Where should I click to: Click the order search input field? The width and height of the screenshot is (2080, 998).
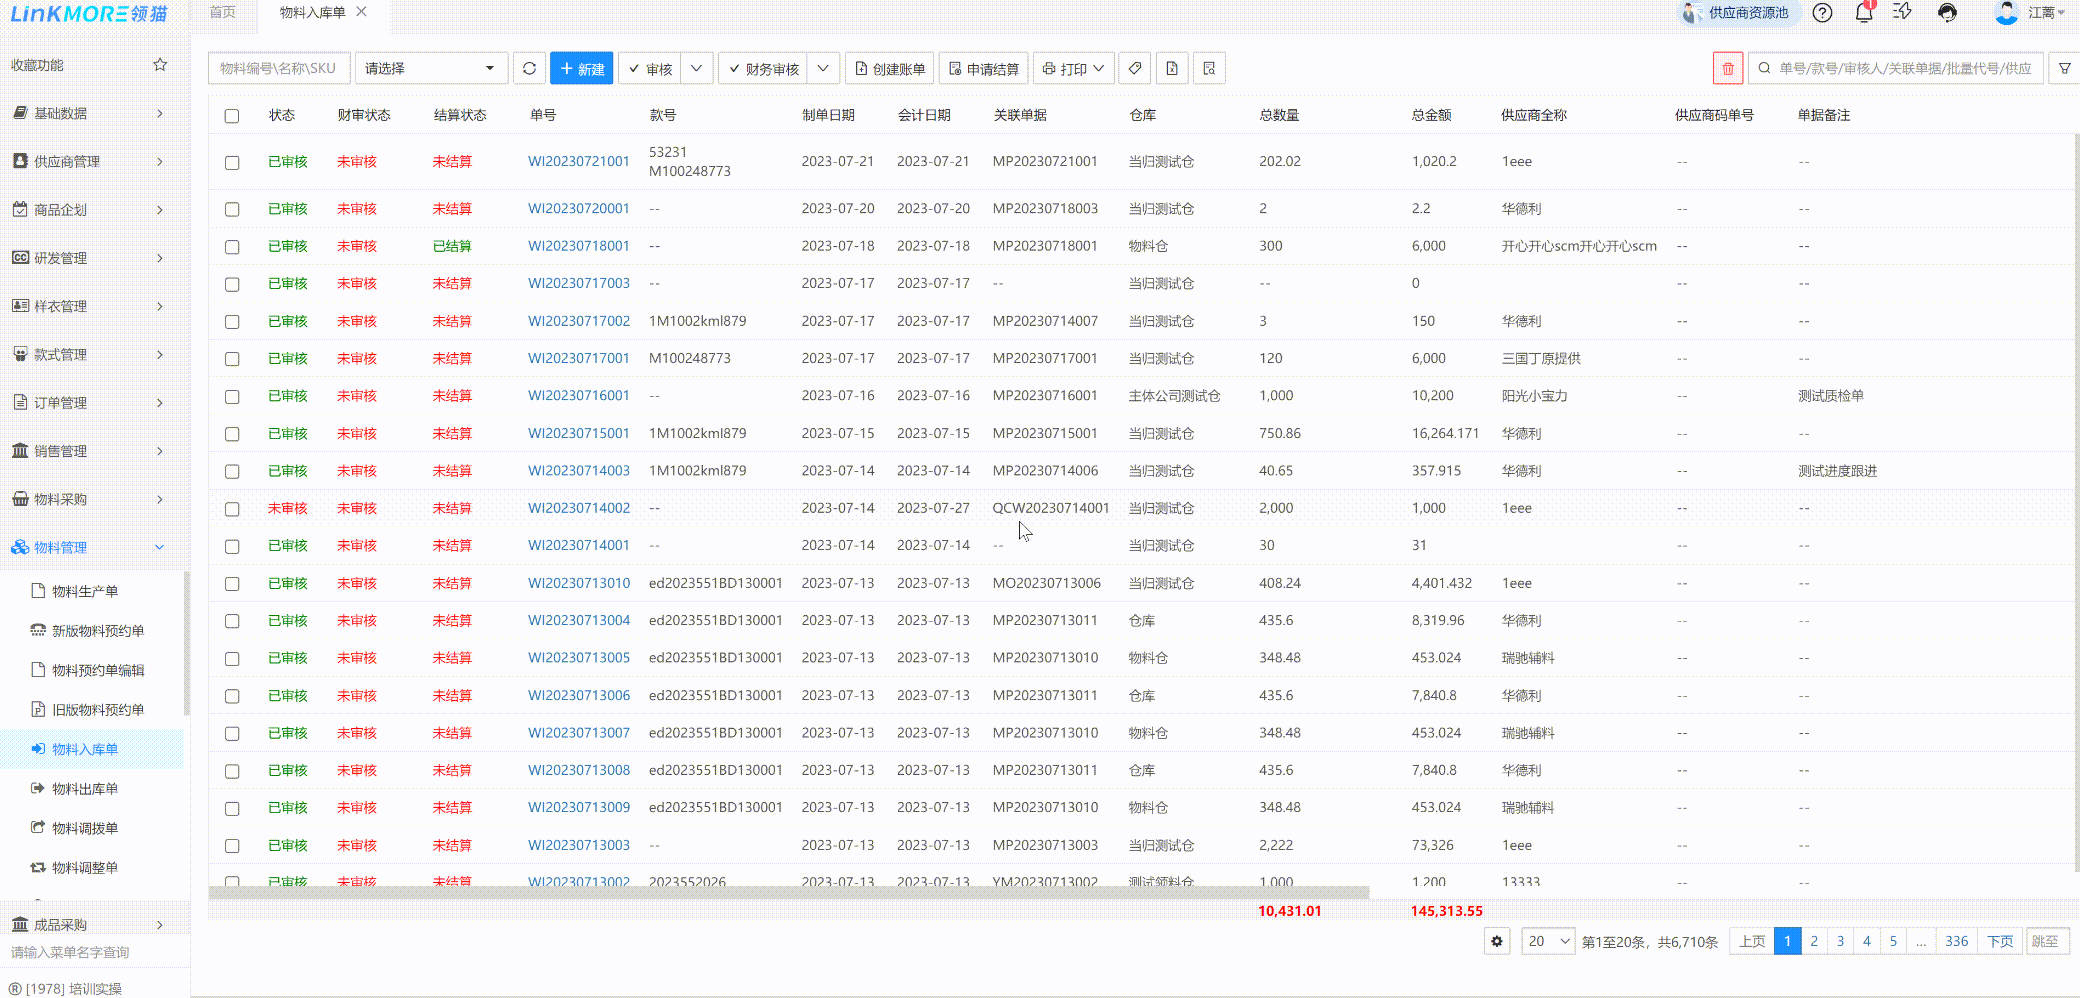point(1903,69)
